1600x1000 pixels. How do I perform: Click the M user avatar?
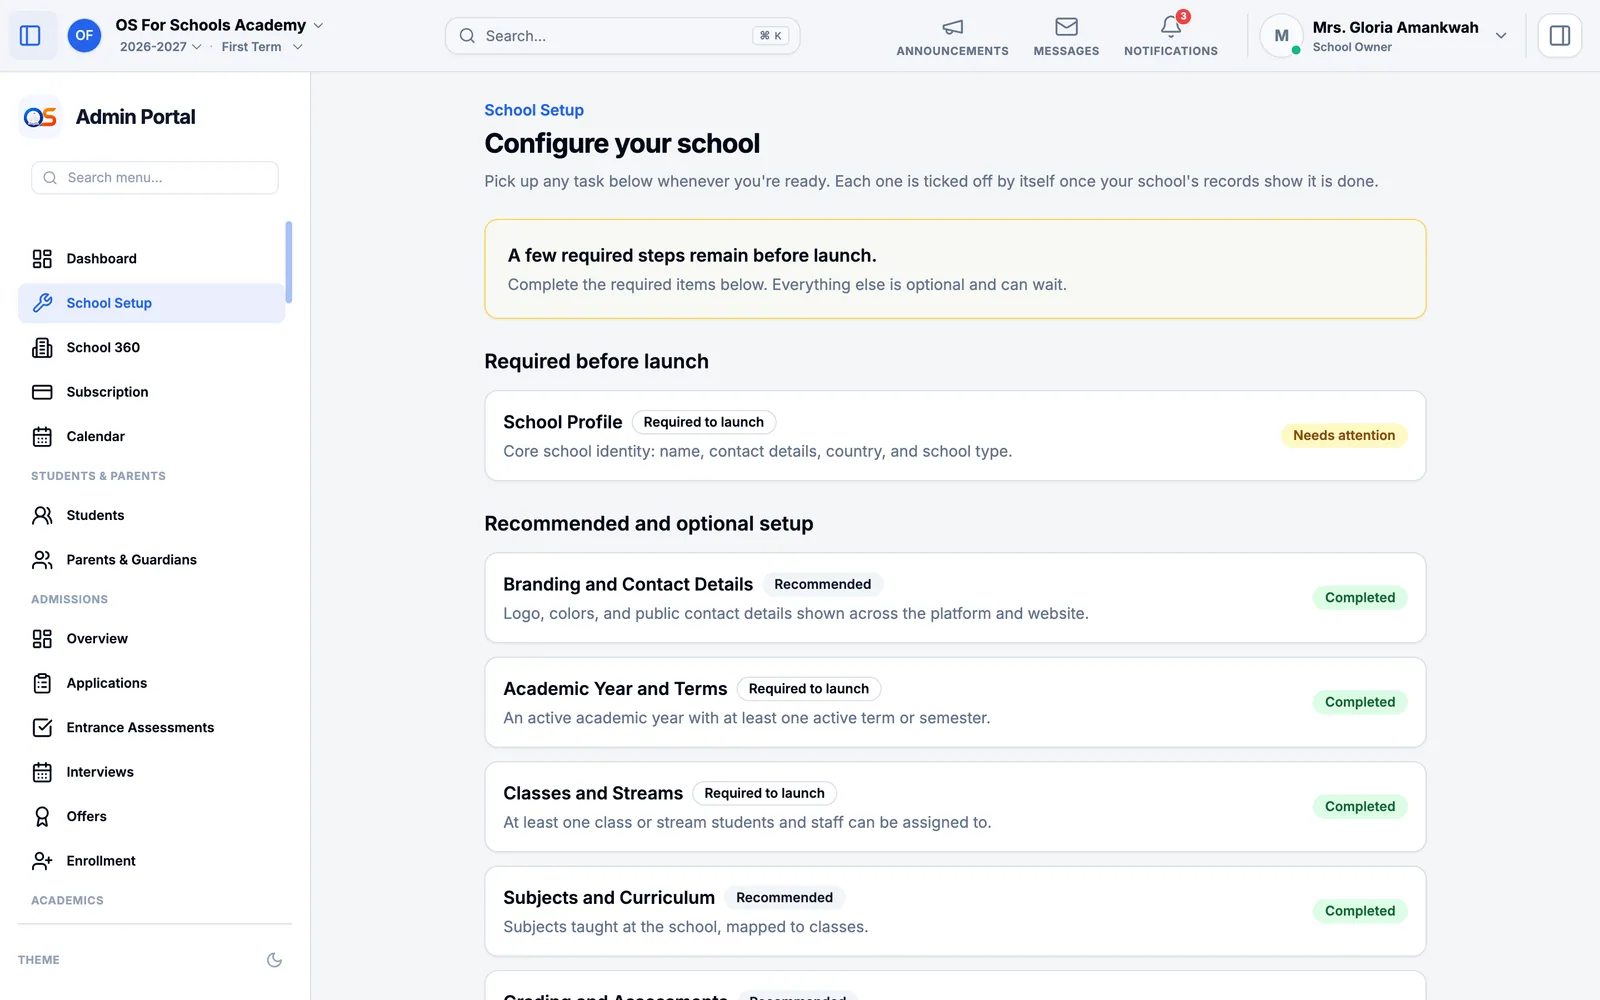click(x=1281, y=36)
